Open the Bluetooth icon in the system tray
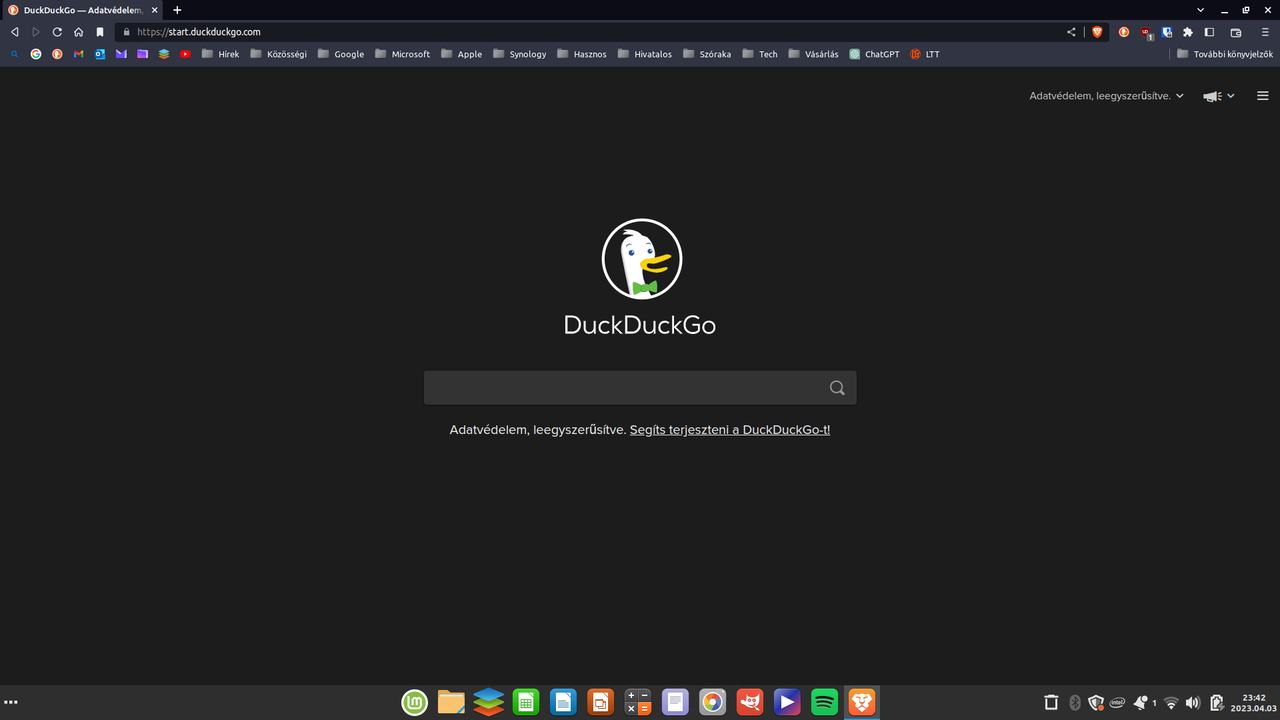This screenshot has height=720, width=1280. coord(1074,702)
